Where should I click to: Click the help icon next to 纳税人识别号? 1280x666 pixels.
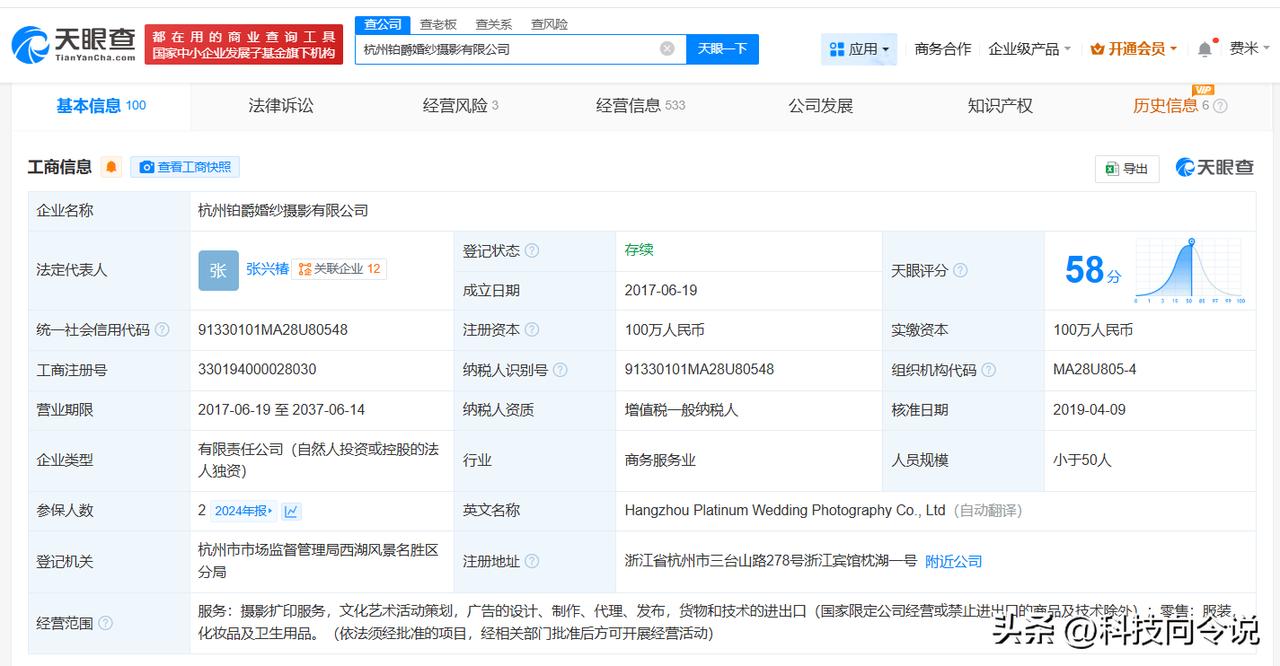(560, 370)
